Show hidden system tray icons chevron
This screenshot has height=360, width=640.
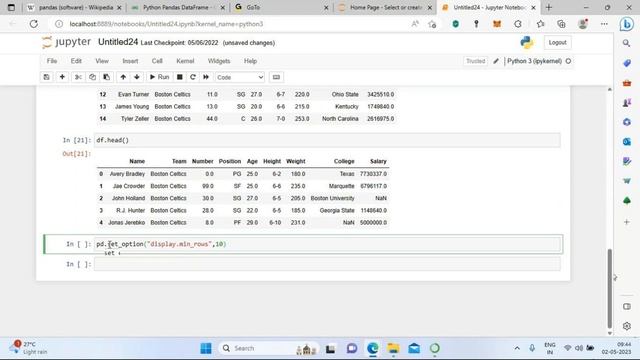pyautogui.click(x=517, y=348)
